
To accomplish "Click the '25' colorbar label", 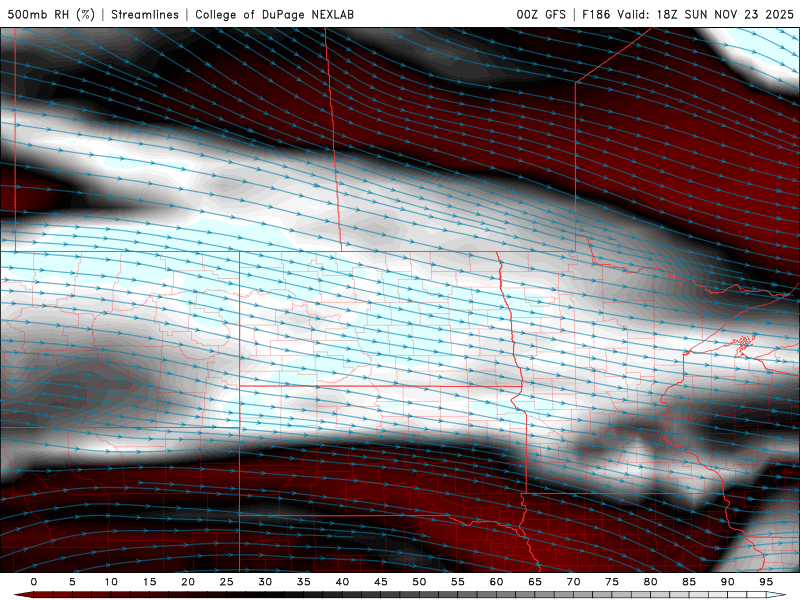I will click(227, 582).
